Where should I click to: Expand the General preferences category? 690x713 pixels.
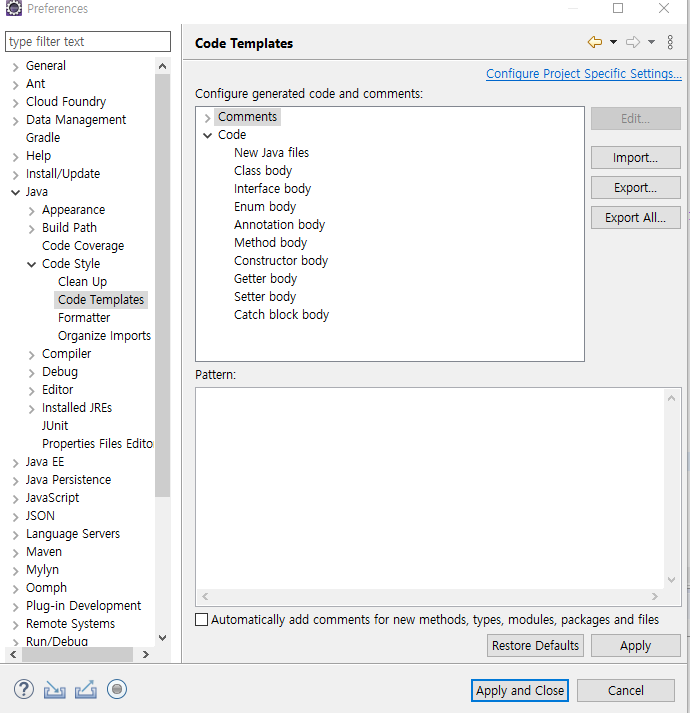[15, 67]
